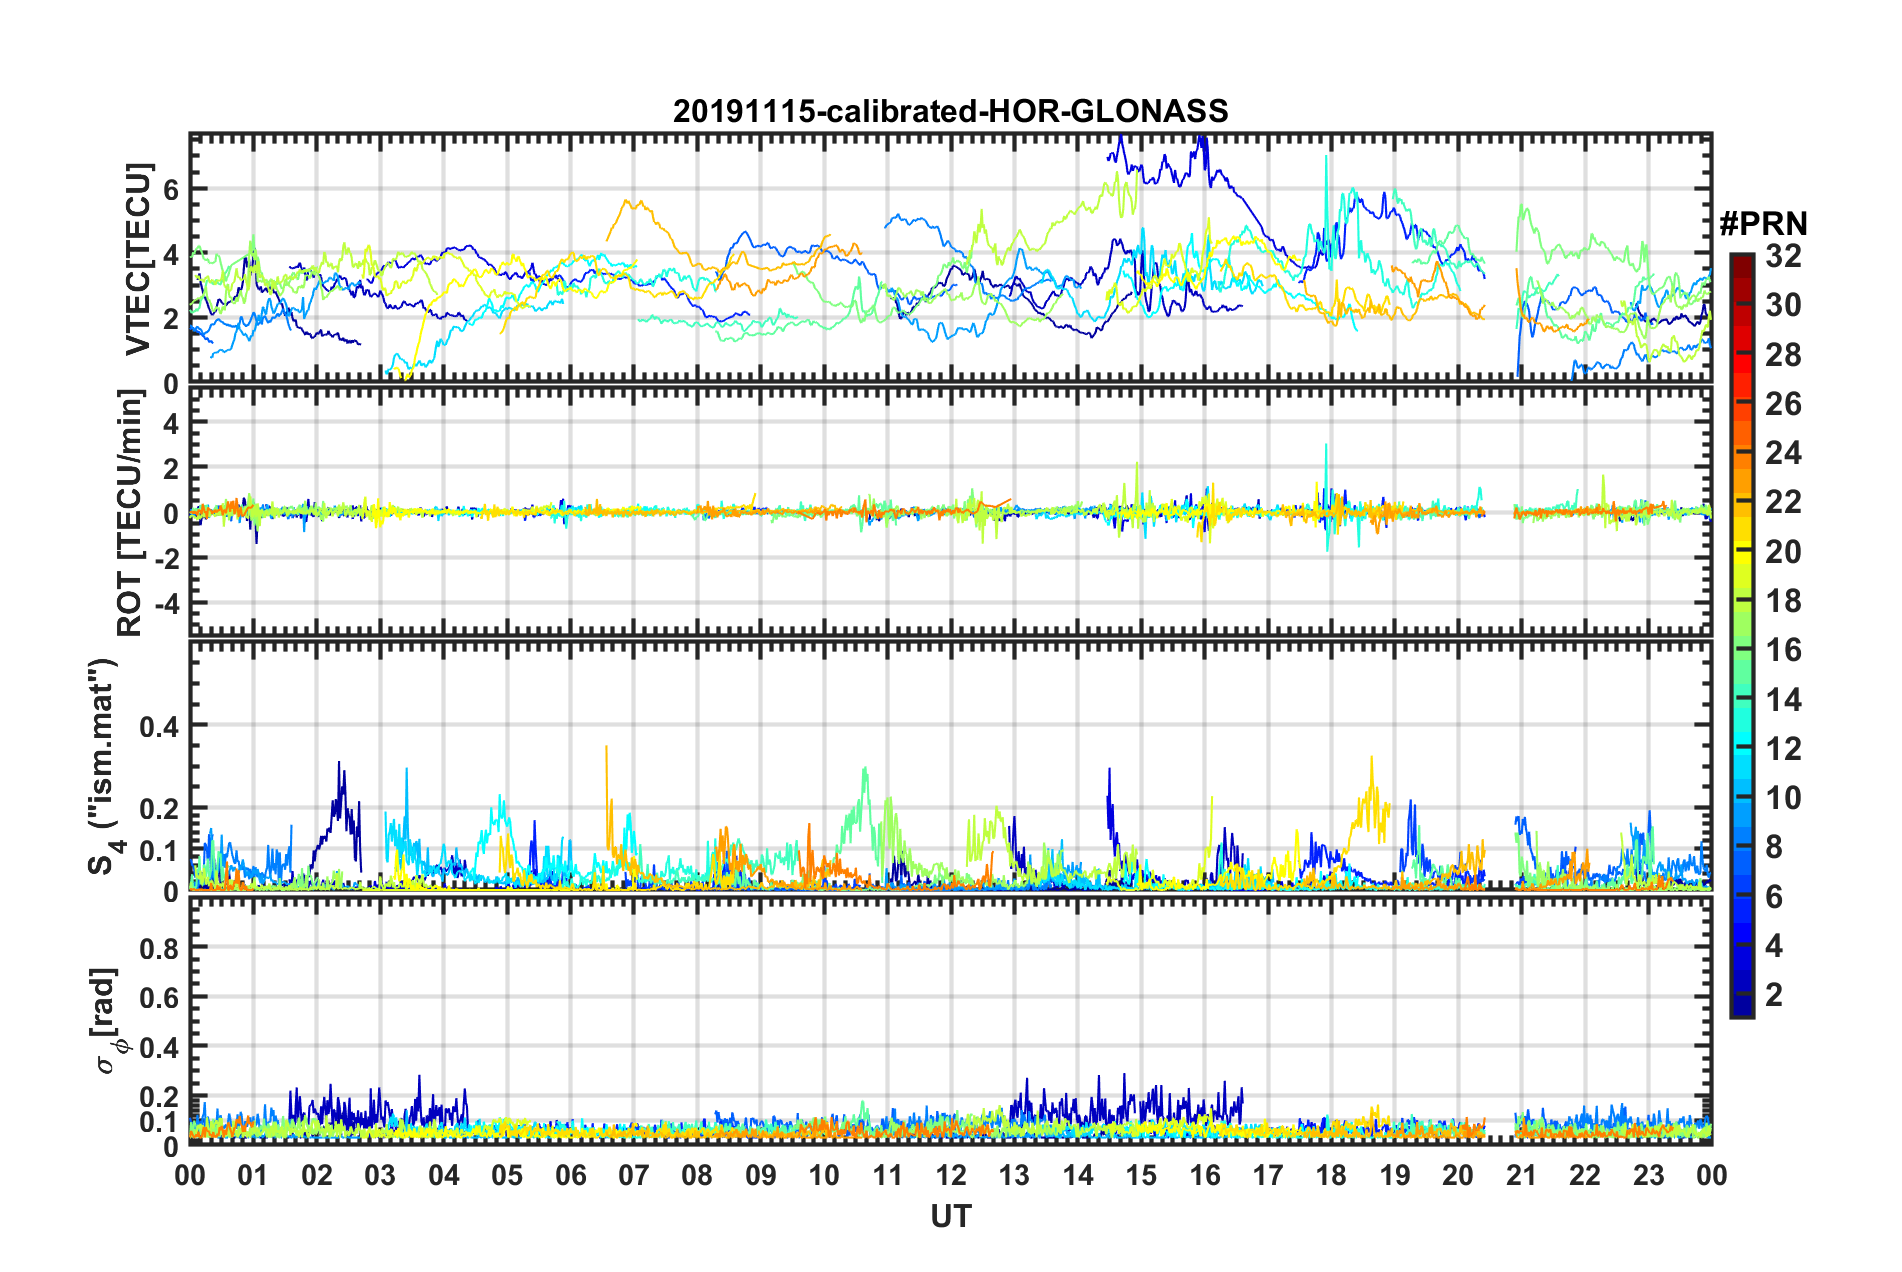
Task: Click colorbar tick label 12
Action: pos(1783,749)
